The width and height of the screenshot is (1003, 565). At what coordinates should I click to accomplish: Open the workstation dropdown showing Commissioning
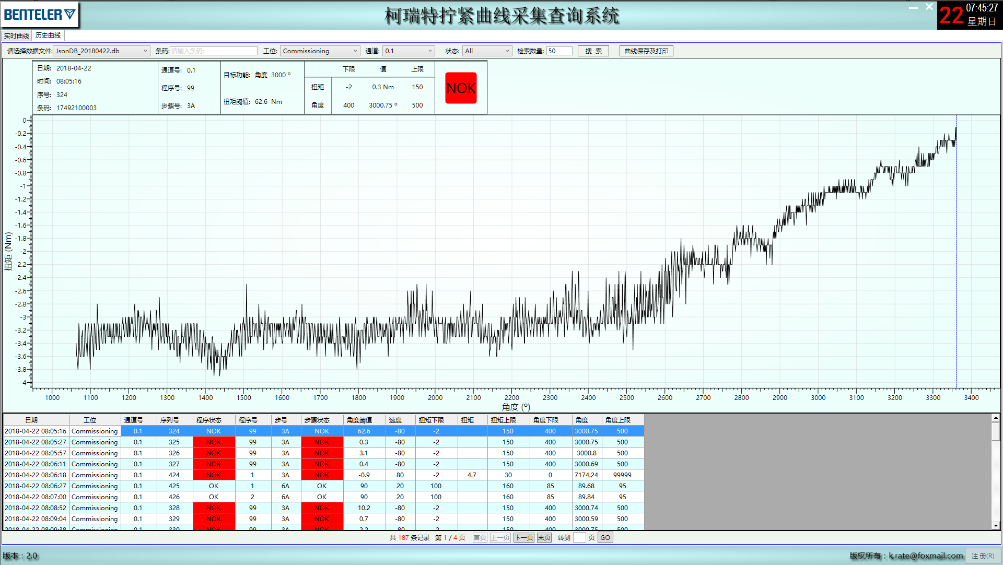(320, 51)
